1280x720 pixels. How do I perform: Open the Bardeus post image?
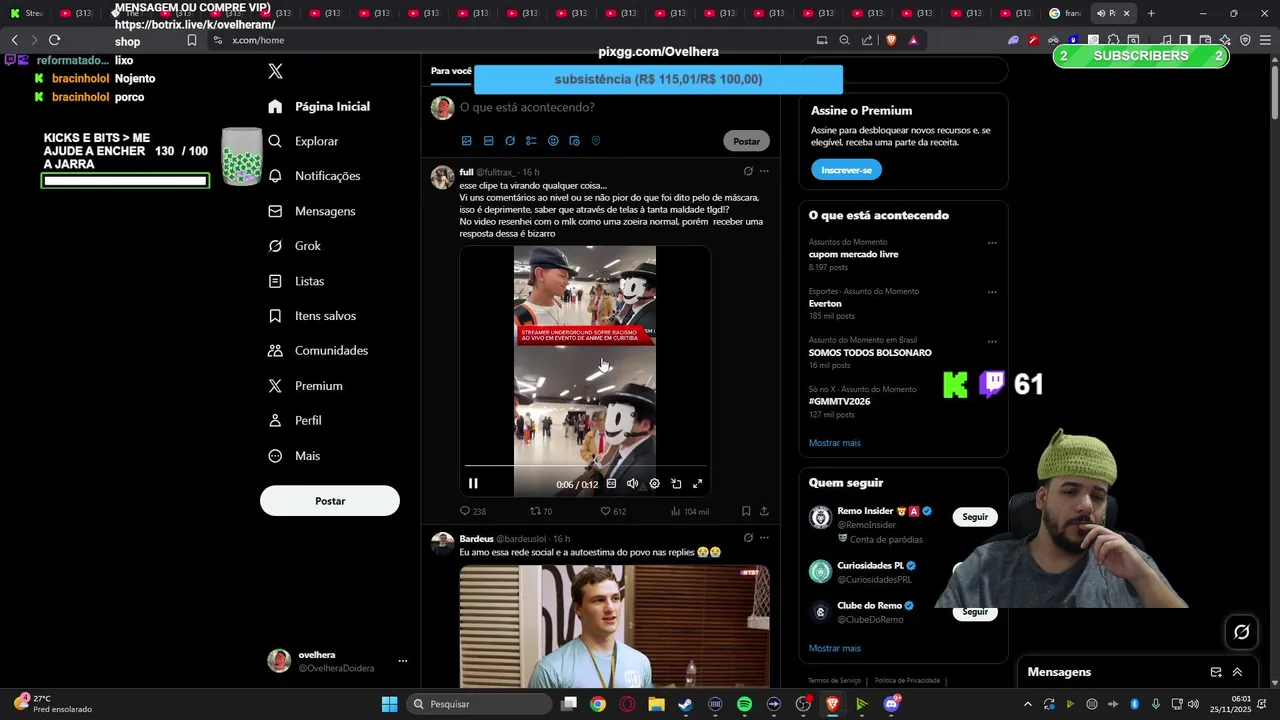[614, 626]
